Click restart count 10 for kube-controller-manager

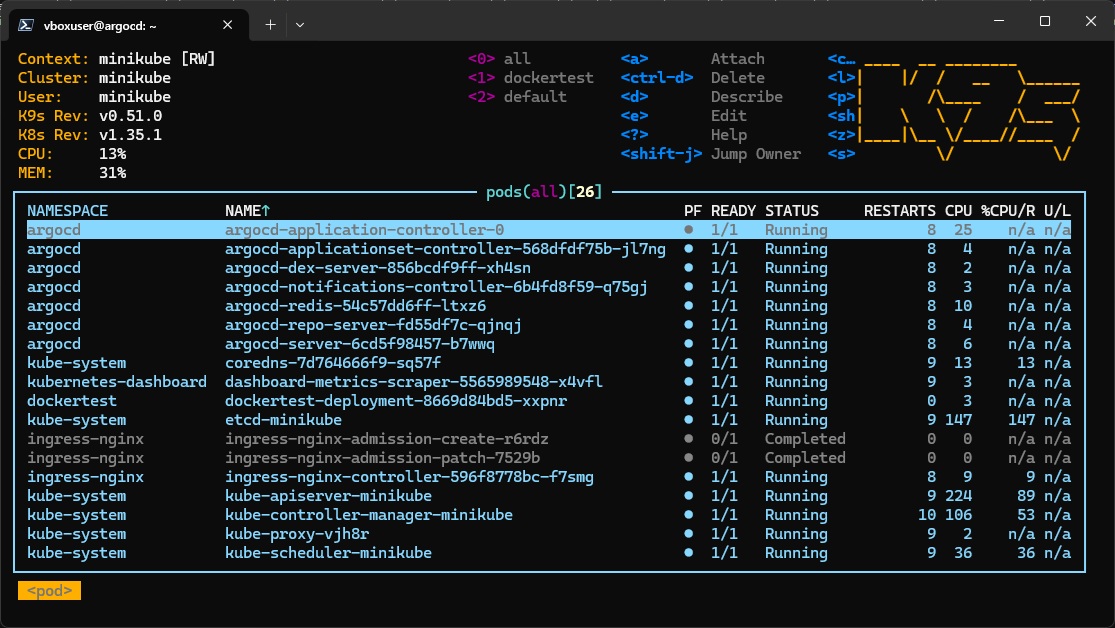tap(927, 515)
